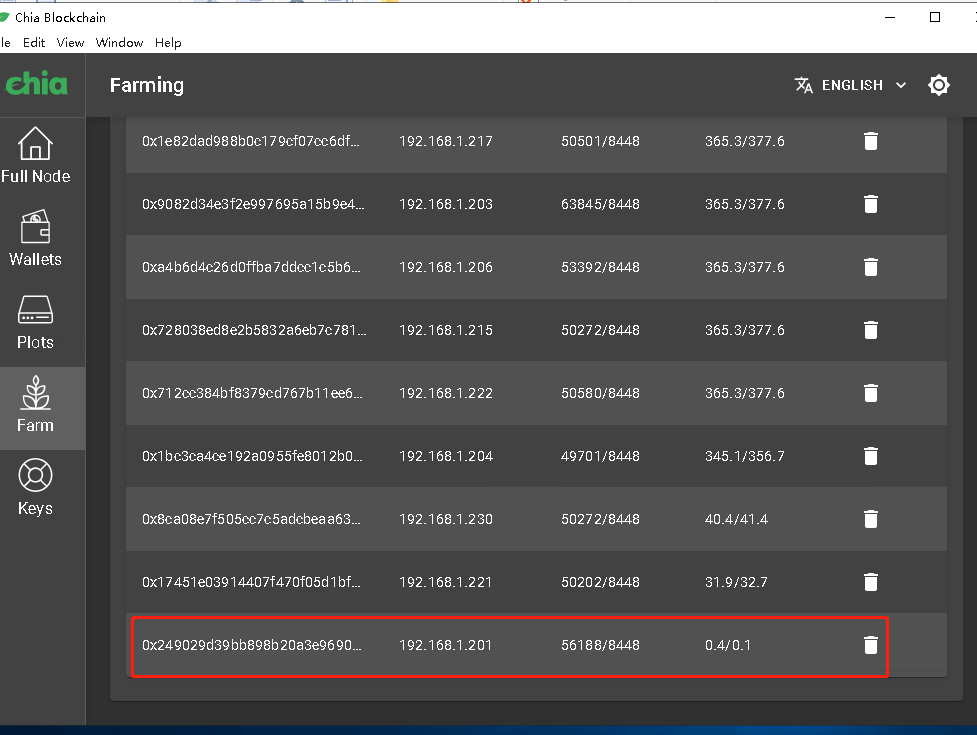Viewport: 977px width, 735px height.
Task: Click IP address 192.168.1.221
Action: (x=446, y=582)
